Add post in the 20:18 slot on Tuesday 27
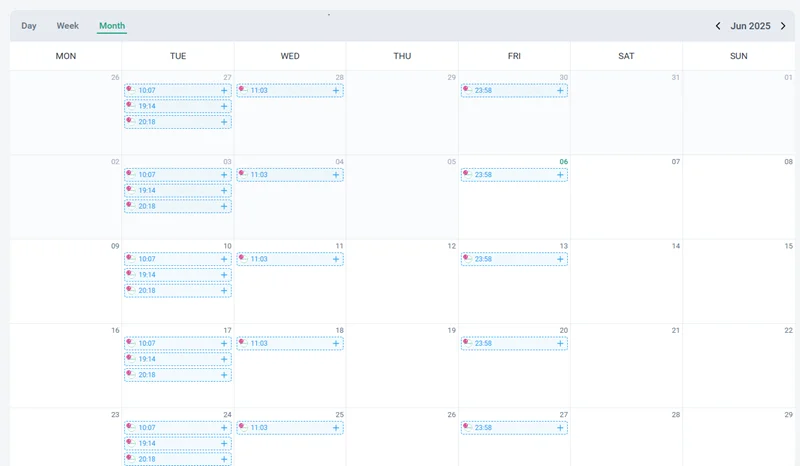Image resolution: width=800 pixels, height=466 pixels. (x=224, y=122)
